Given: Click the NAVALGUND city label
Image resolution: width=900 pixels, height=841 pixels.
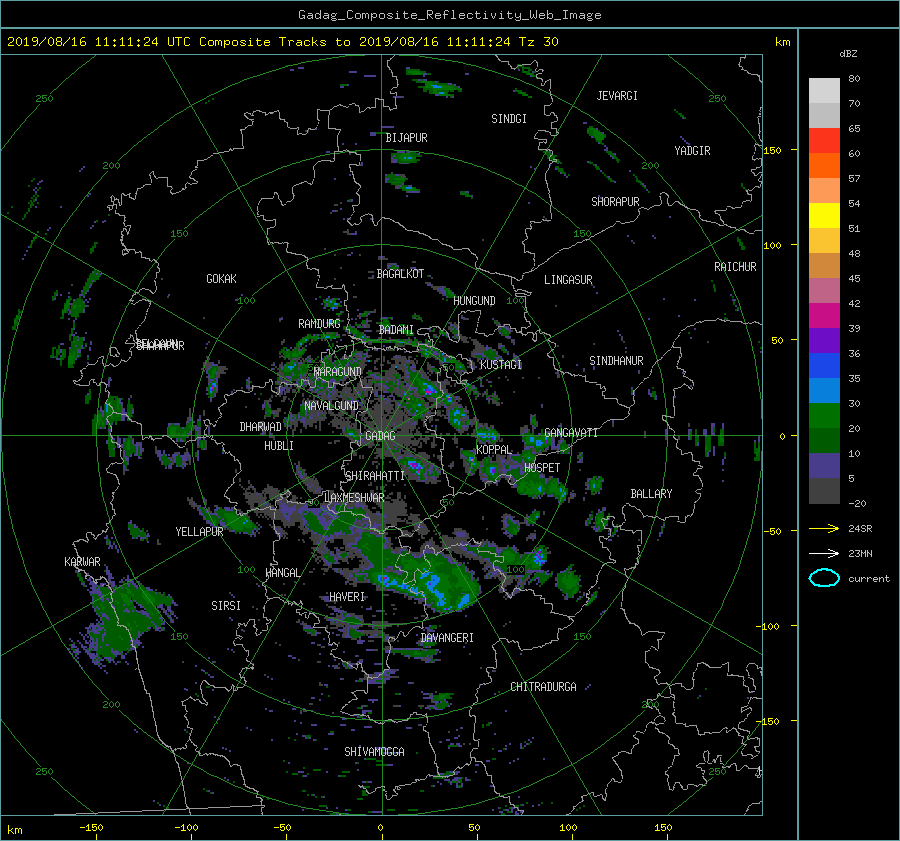Looking at the screenshot, I should [x=331, y=406].
